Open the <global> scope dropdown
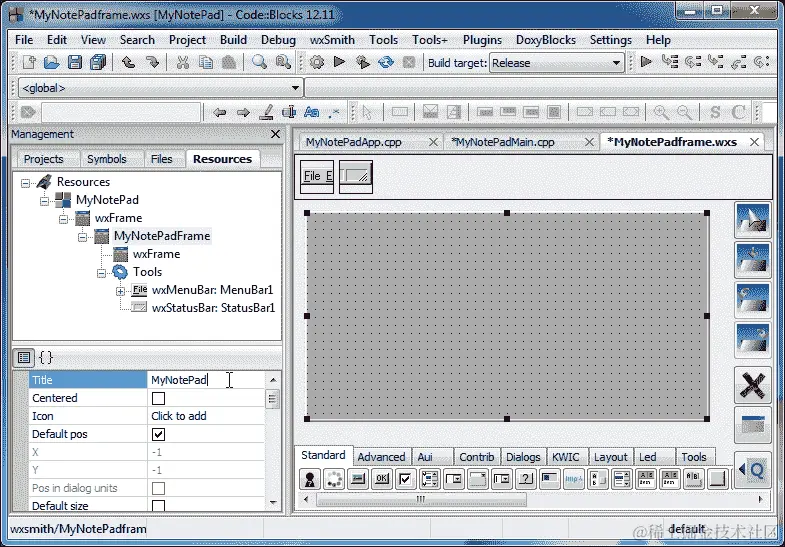Screen dimensions: 785x547 (x=160, y=88)
